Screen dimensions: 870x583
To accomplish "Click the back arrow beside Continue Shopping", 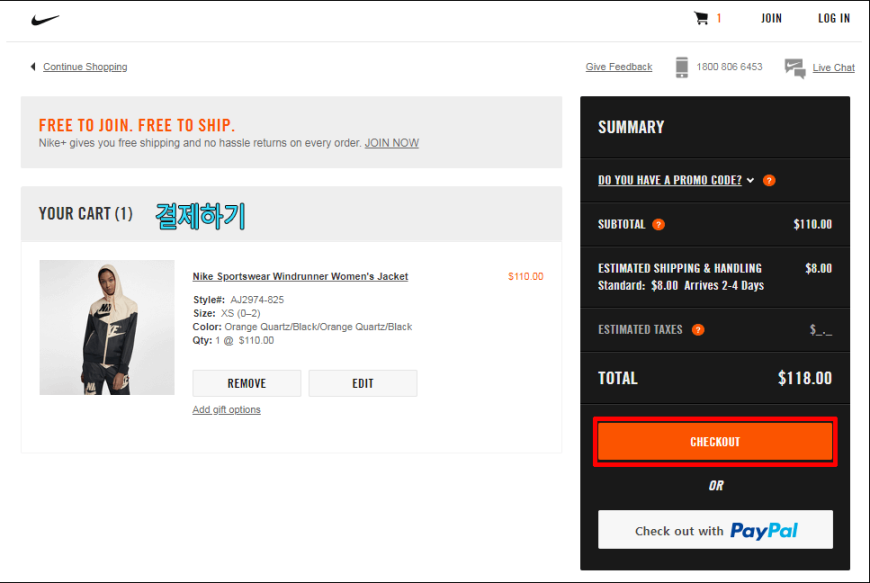I will [x=33, y=67].
